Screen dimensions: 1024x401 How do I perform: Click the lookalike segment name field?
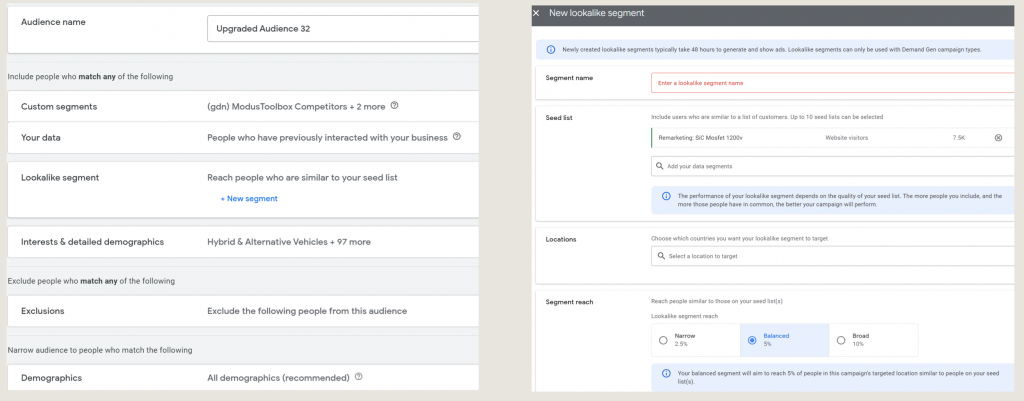[x=830, y=81]
